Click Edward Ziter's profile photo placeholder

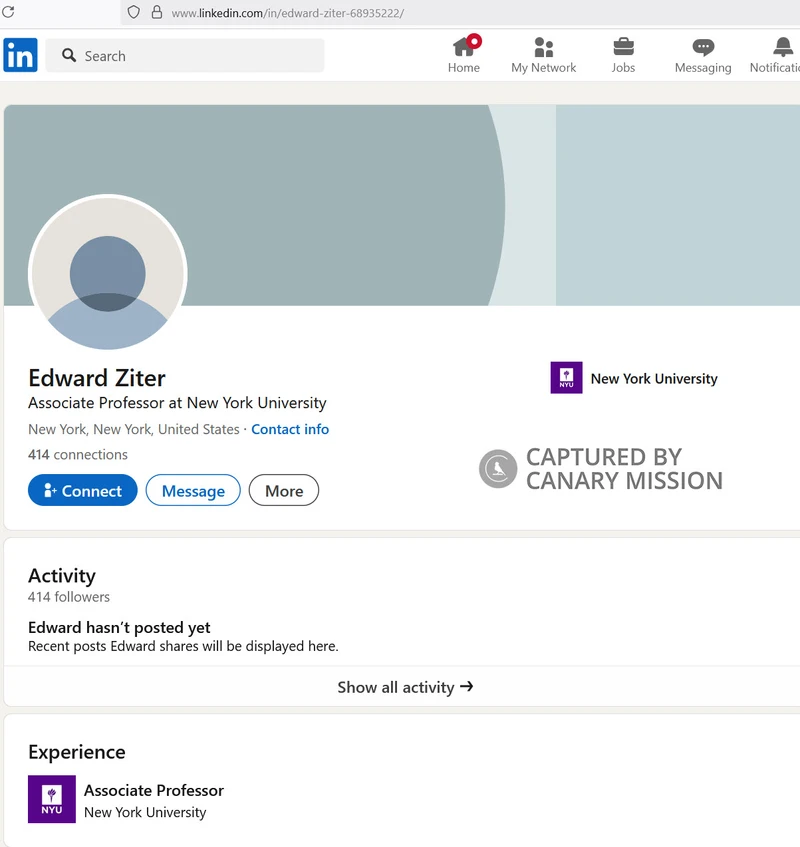[108, 274]
